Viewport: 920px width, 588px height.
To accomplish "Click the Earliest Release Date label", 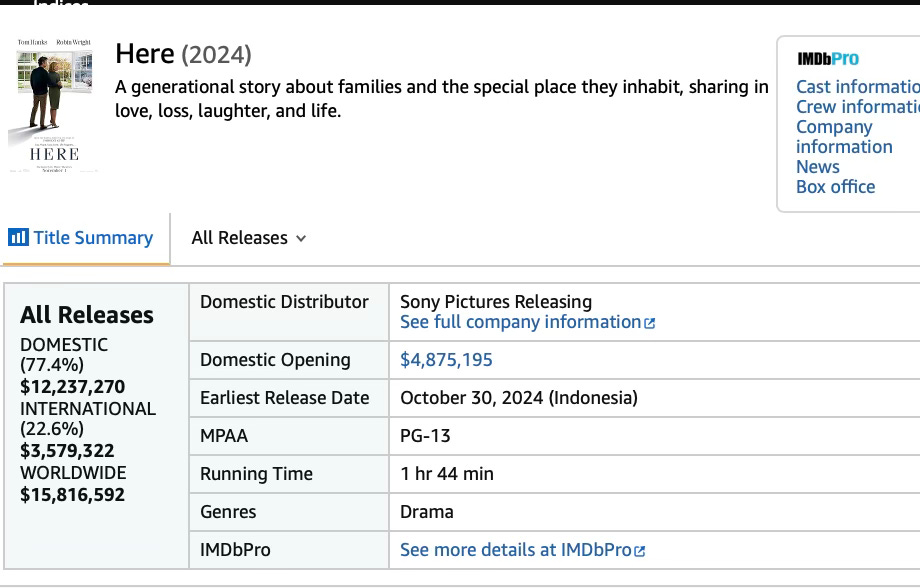I will point(285,398).
